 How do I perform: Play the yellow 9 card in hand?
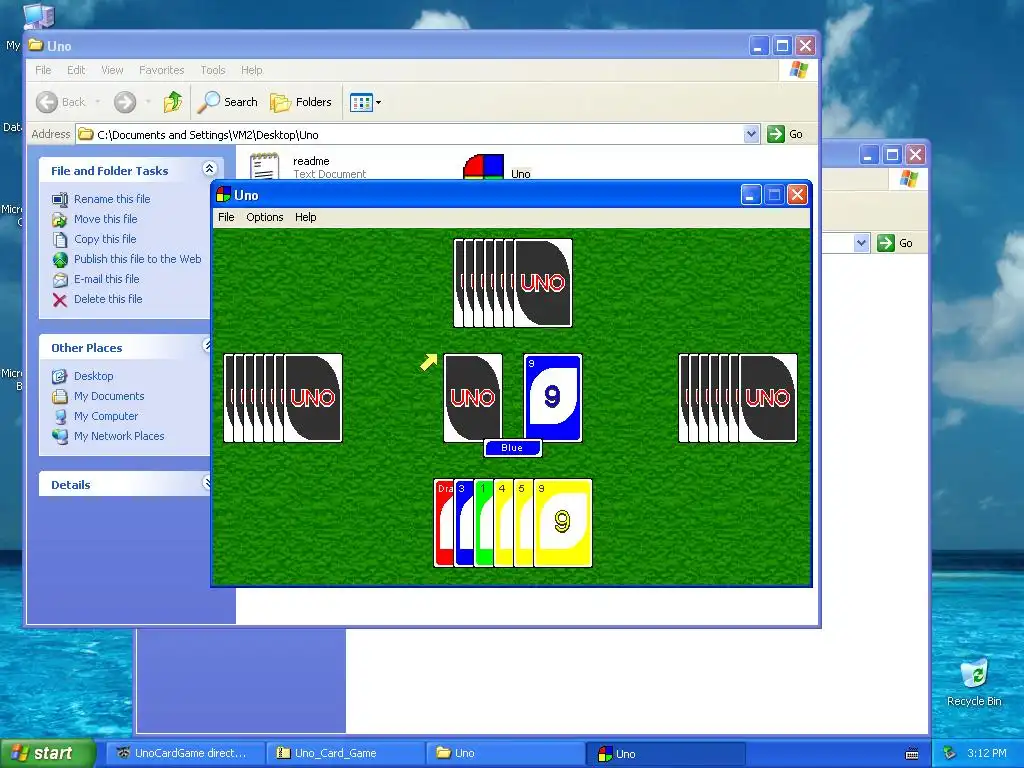[563, 522]
